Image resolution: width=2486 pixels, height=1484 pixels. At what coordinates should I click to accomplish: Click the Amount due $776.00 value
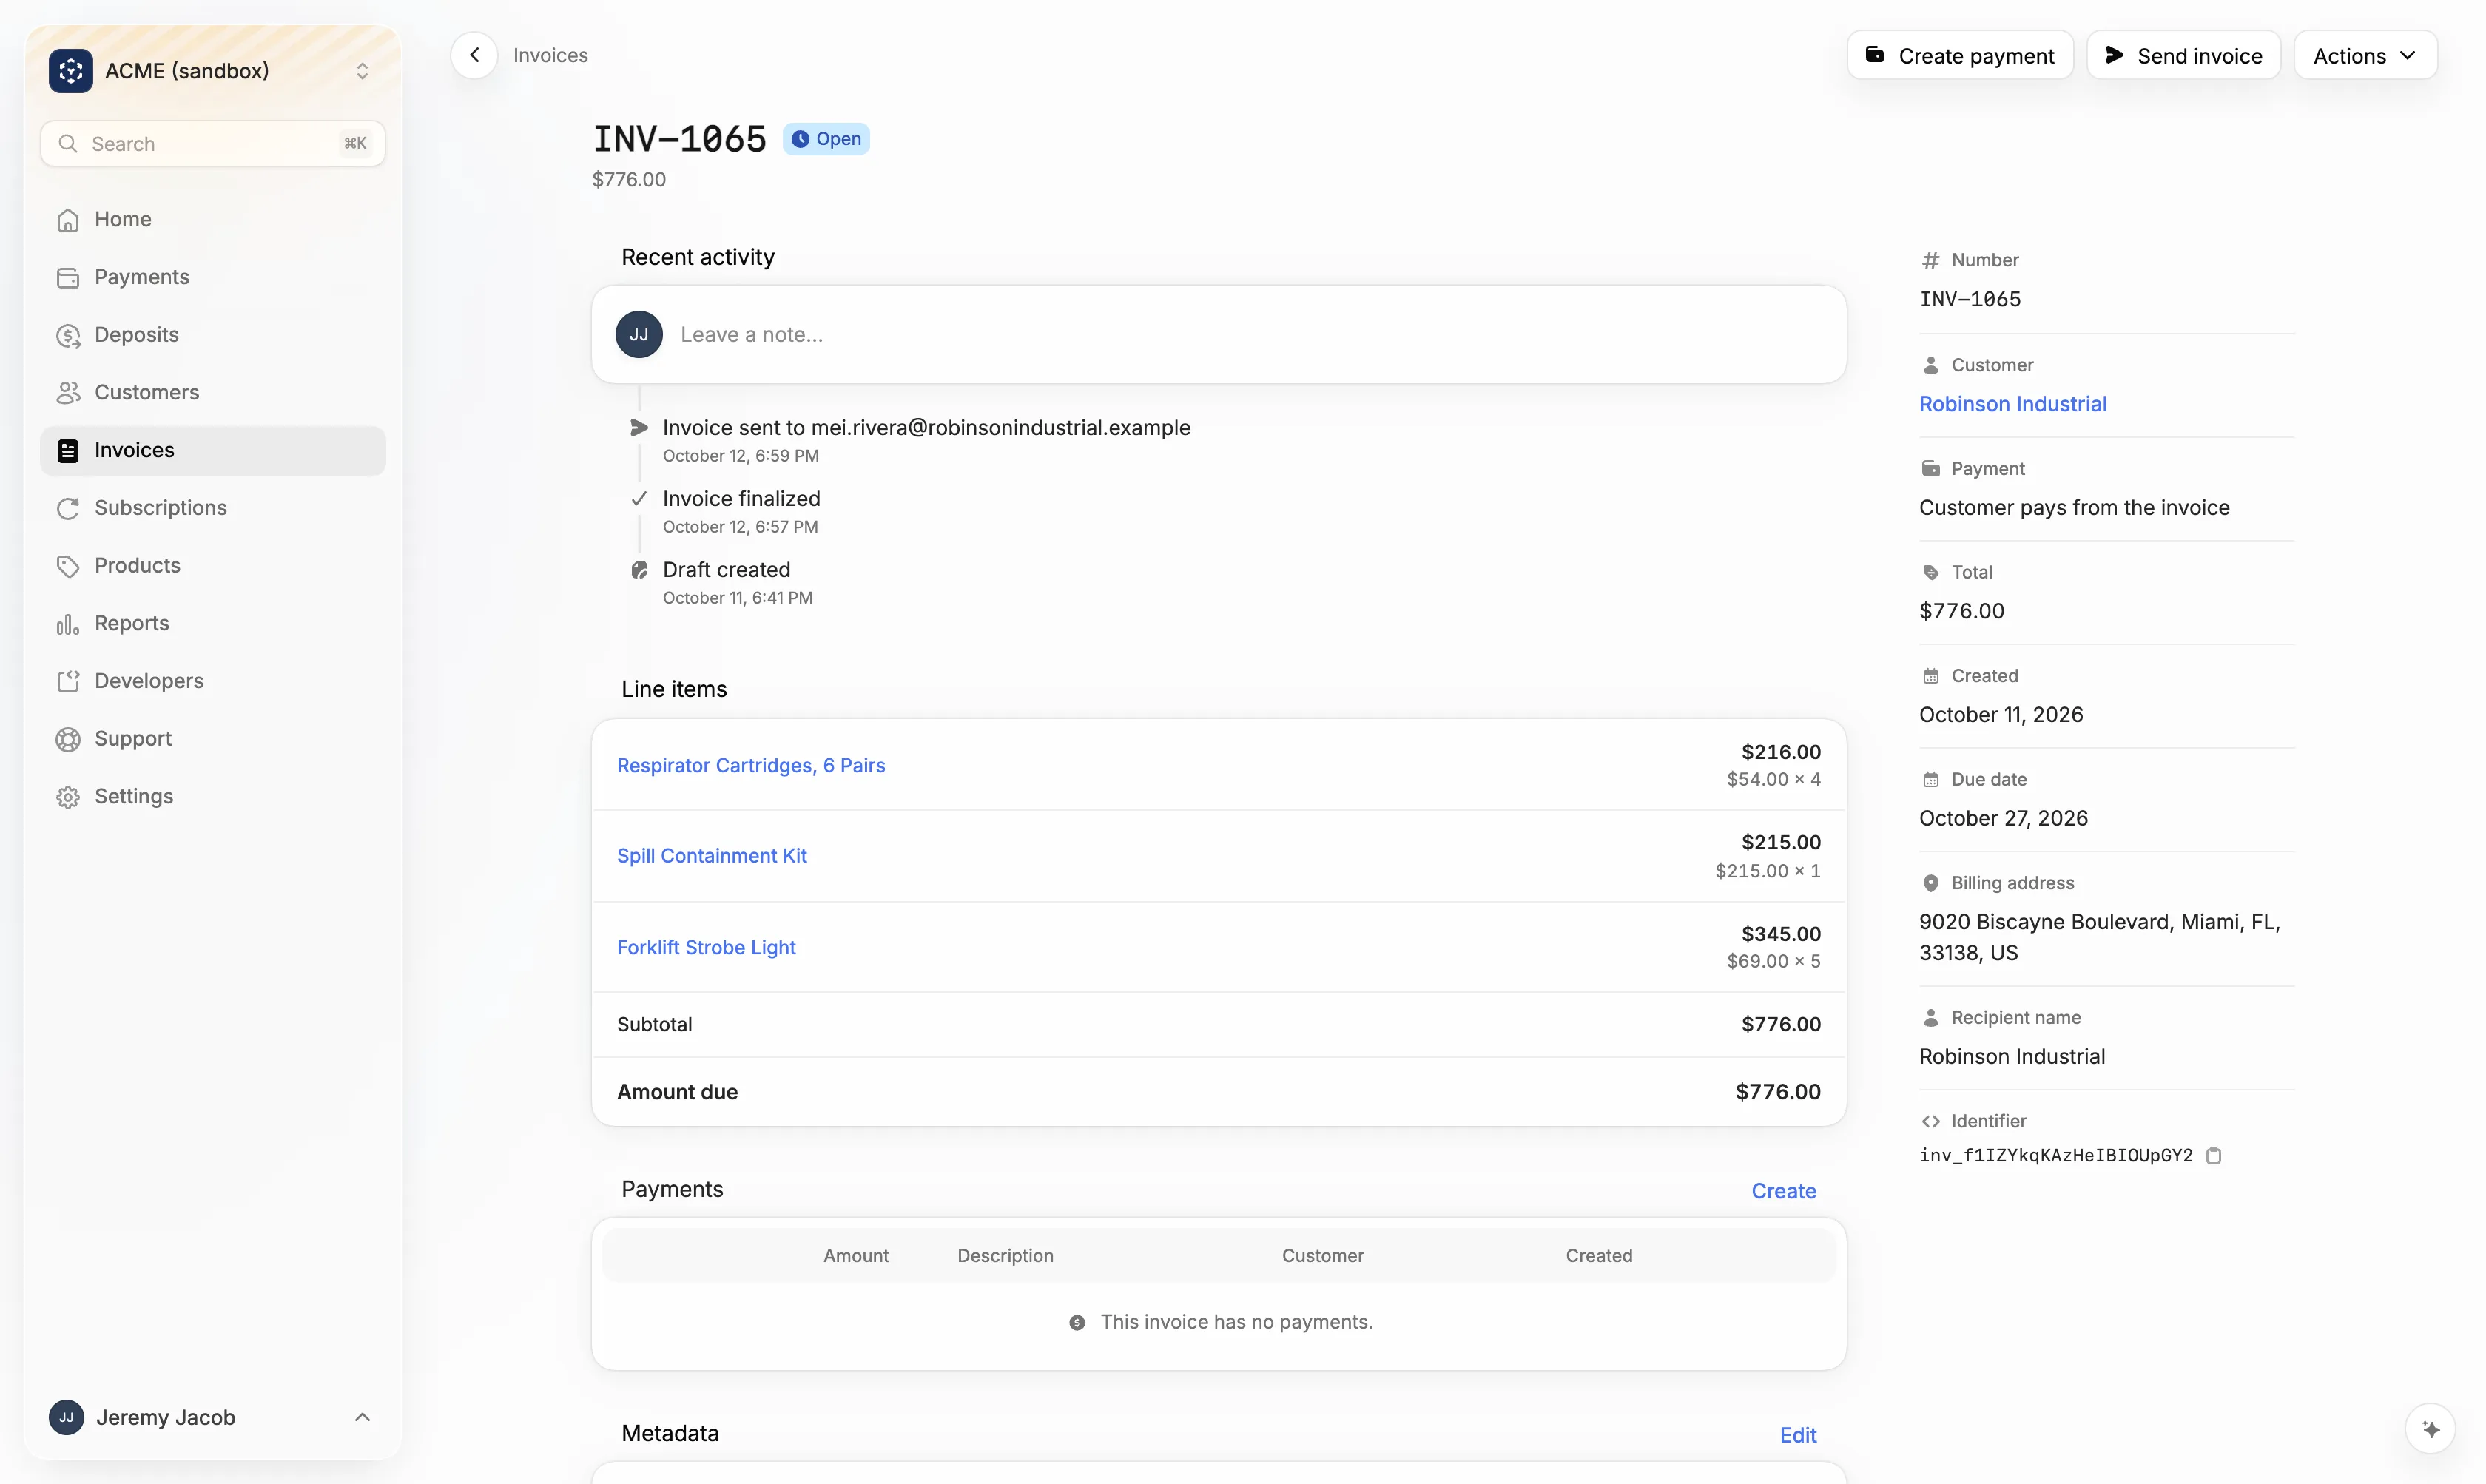(x=1777, y=1092)
